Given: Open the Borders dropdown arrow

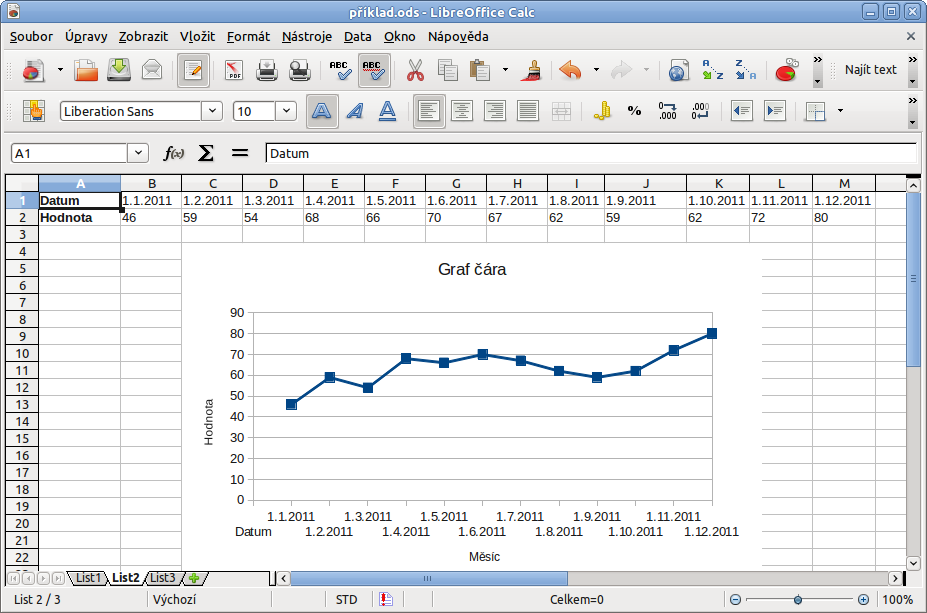Looking at the screenshot, I should (x=840, y=111).
